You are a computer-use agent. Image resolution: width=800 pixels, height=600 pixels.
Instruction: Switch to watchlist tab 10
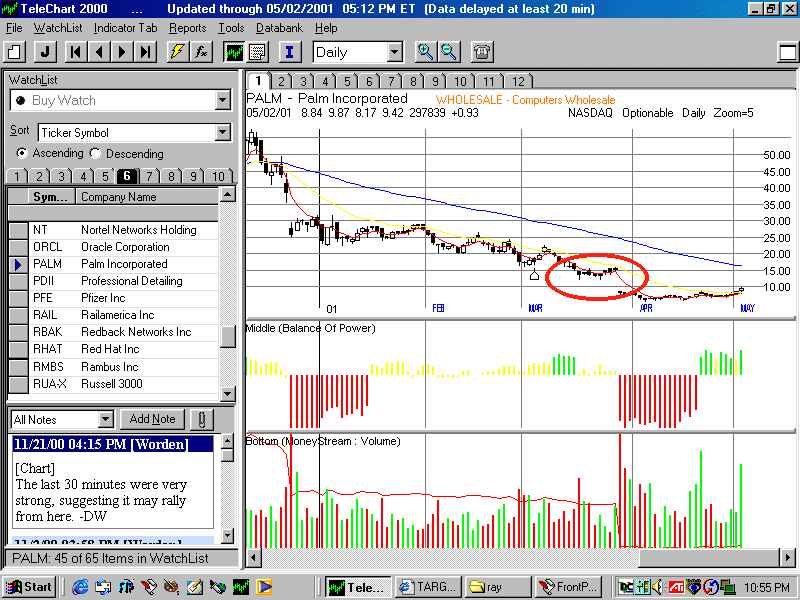[x=218, y=177]
